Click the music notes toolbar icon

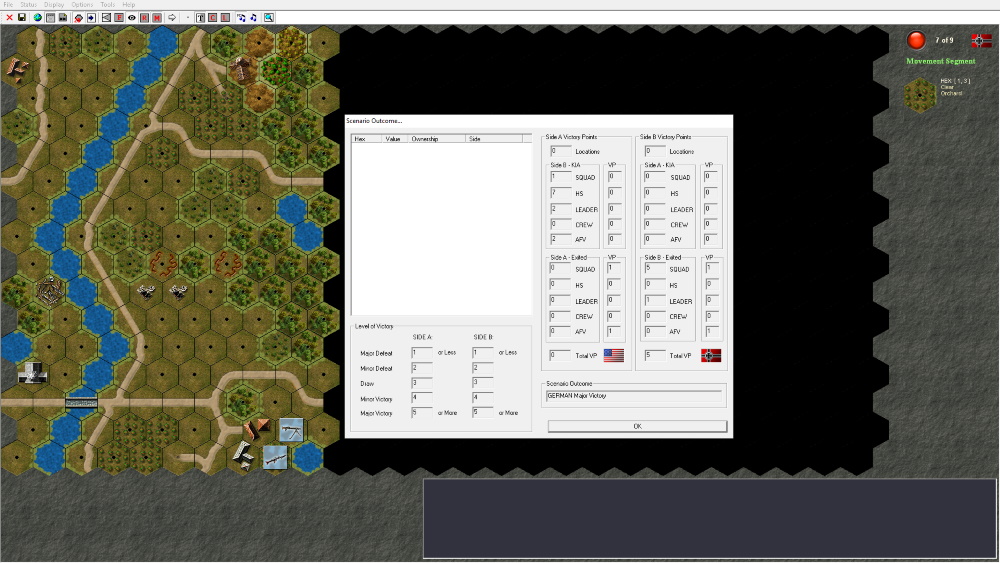(253, 17)
